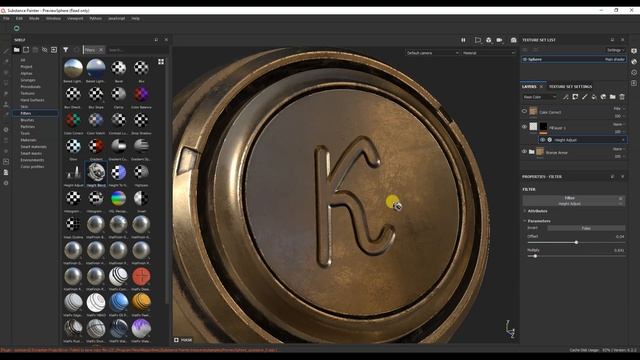
Task: Select the Height Blend filter thumbnail
Action: pos(96,174)
